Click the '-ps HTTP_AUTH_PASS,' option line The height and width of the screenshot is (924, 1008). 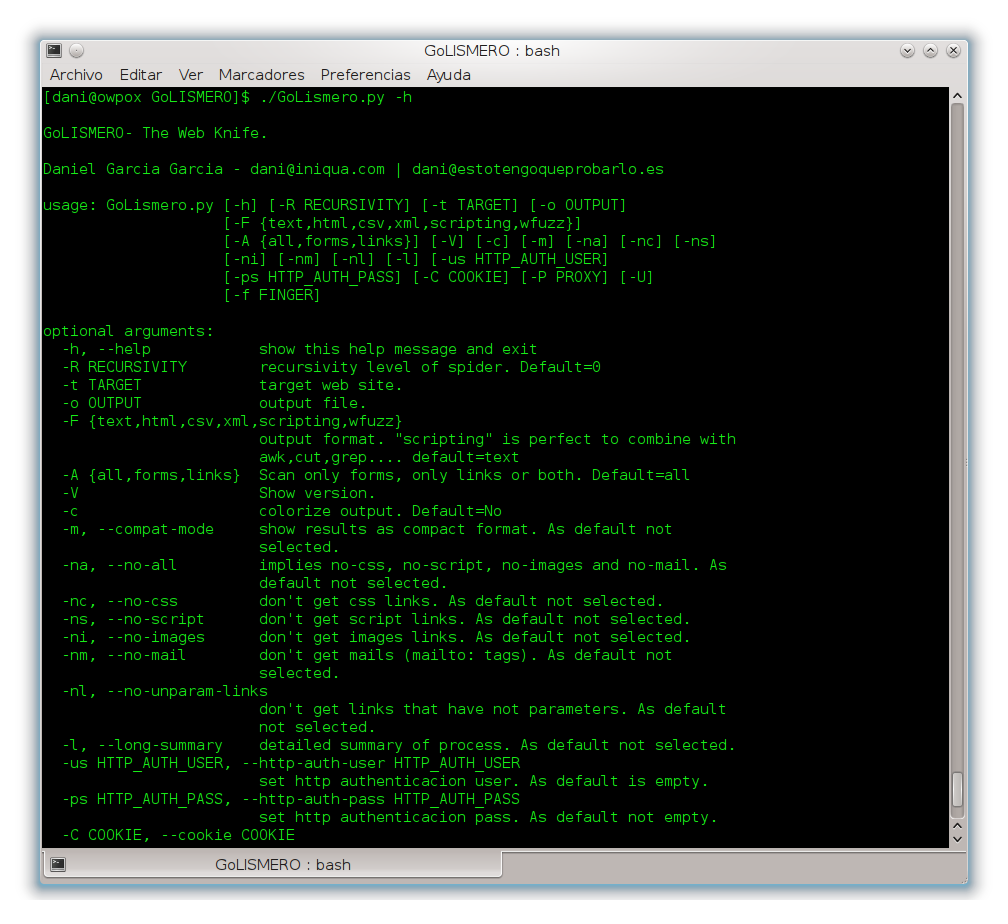point(291,799)
